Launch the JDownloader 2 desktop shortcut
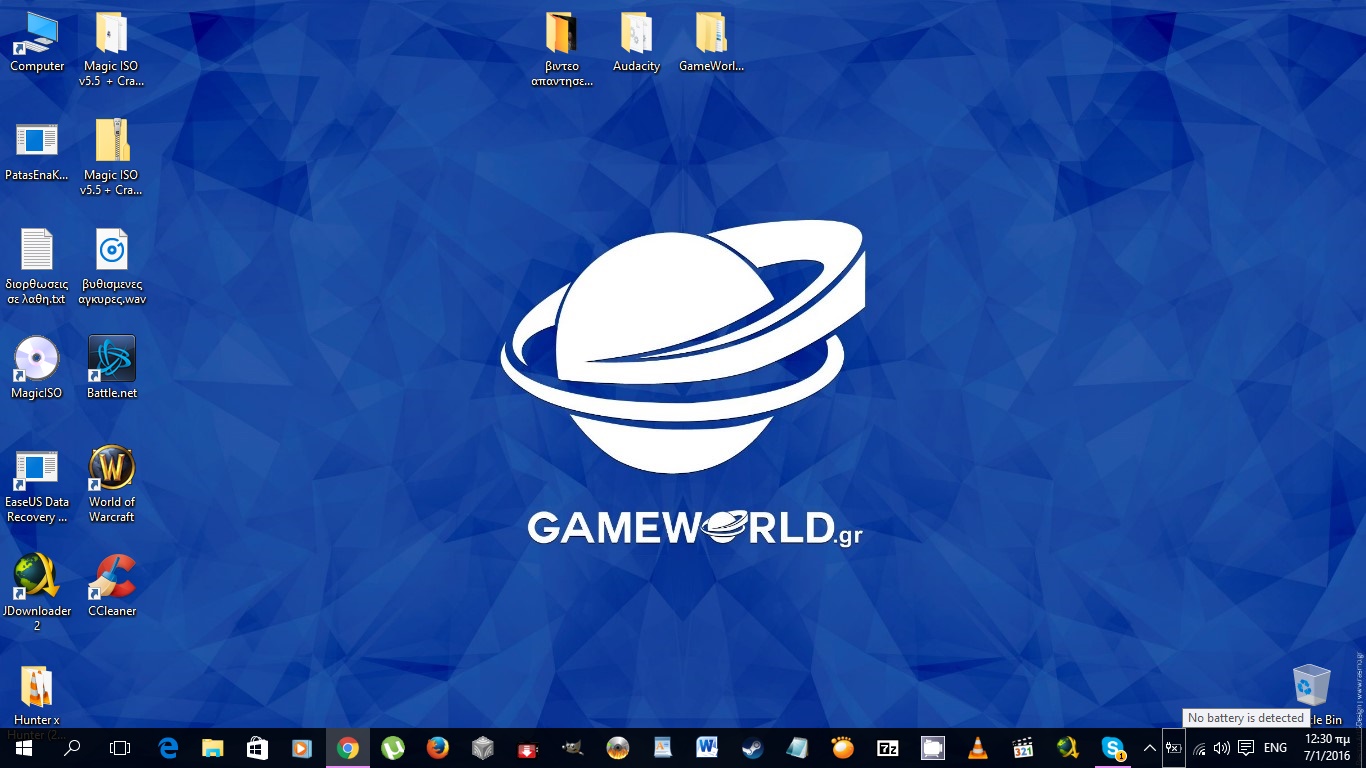Screen dimensions: 1366x768 tap(37, 594)
